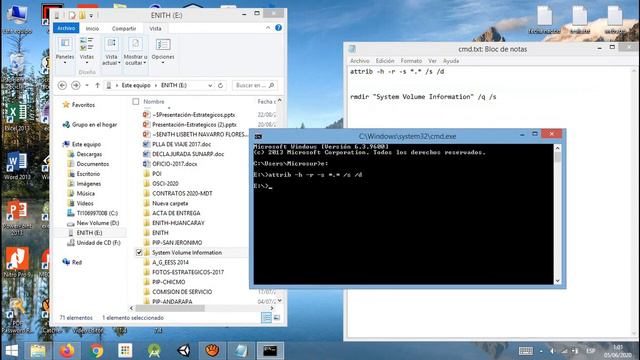
Task: Open Android Studio from the taskbar
Action: click(x=154, y=351)
